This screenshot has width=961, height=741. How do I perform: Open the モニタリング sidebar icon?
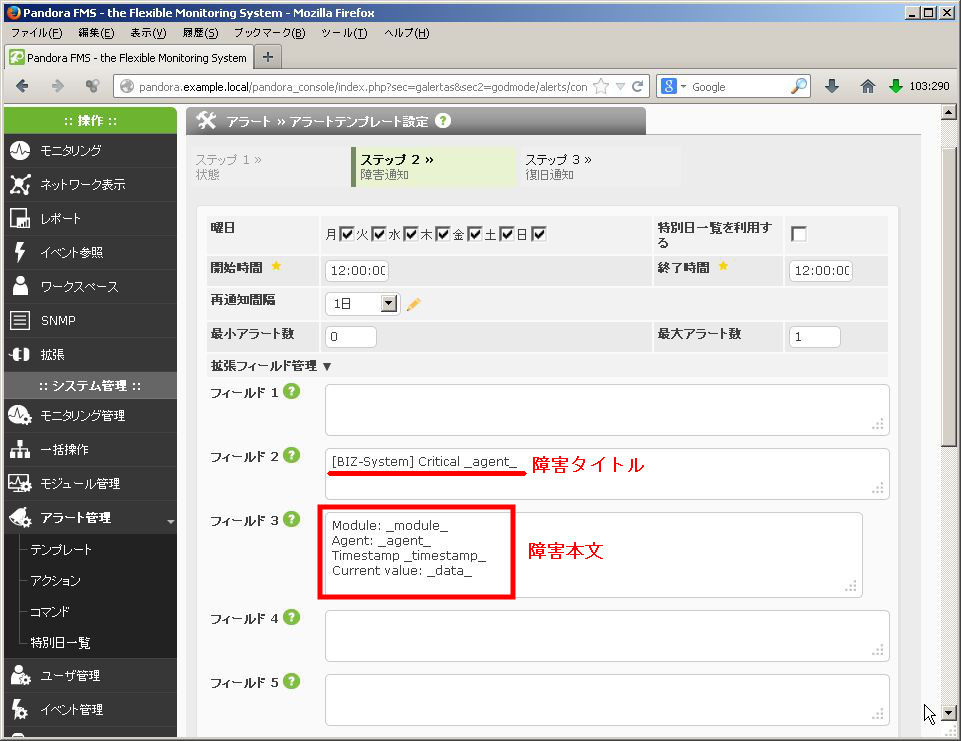(x=20, y=150)
